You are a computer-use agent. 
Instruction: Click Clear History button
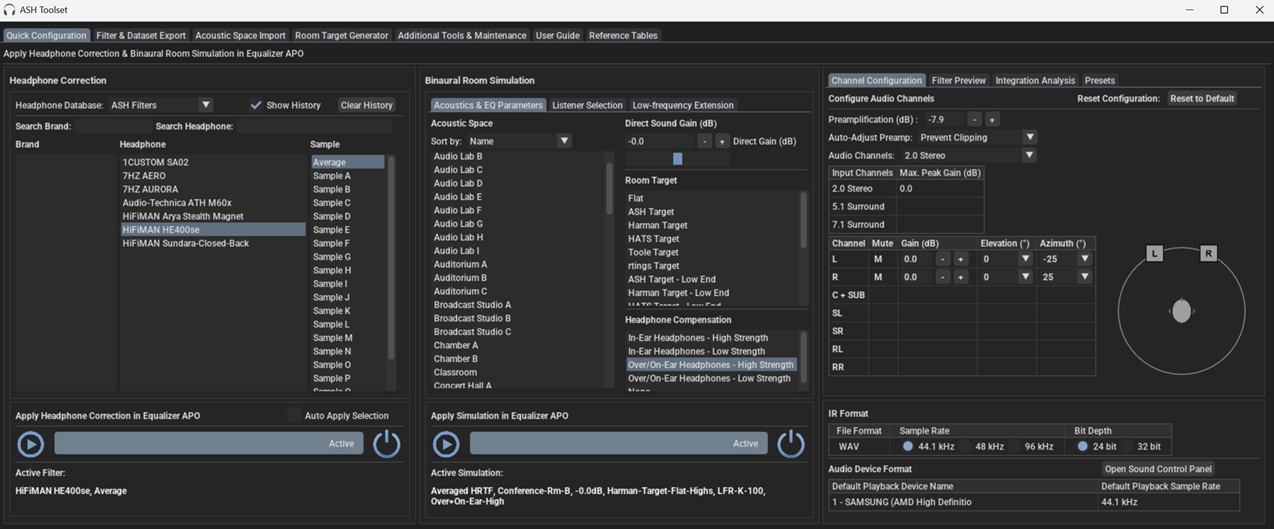coord(366,105)
